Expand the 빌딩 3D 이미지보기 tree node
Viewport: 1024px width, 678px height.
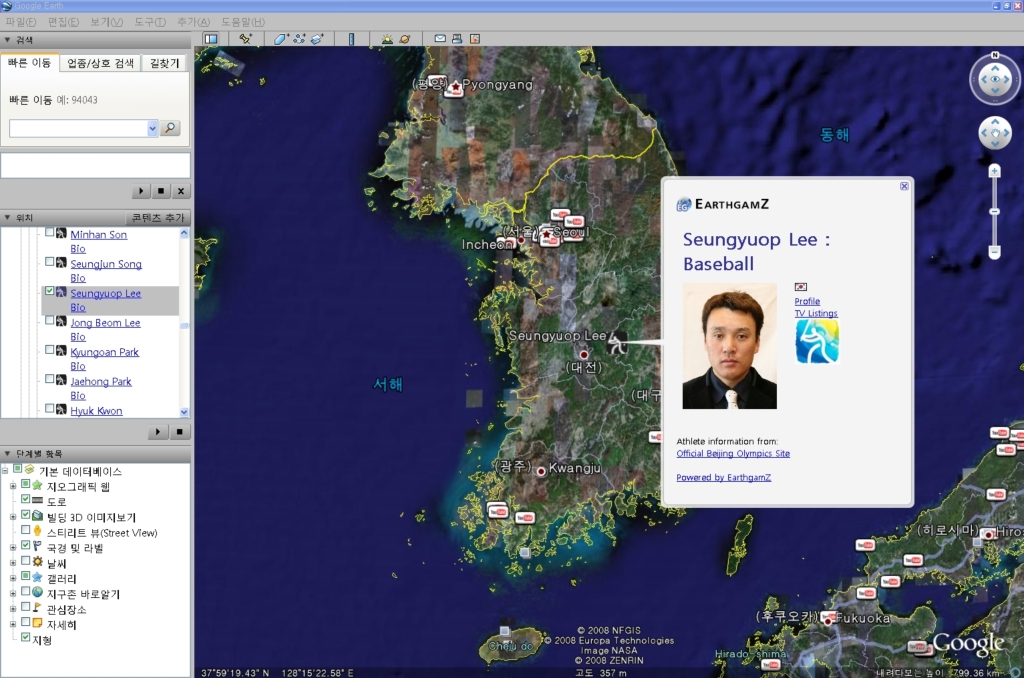(12, 517)
